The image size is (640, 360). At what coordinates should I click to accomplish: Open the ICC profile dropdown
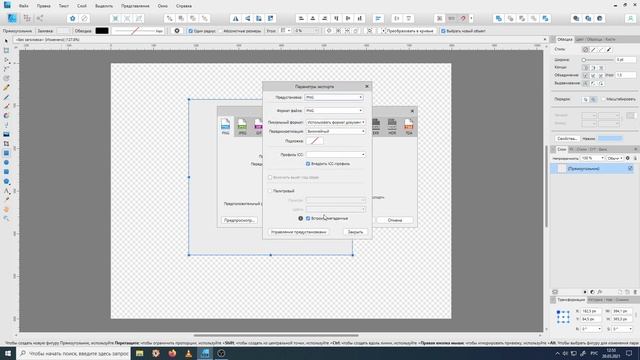[x=336, y=155]
